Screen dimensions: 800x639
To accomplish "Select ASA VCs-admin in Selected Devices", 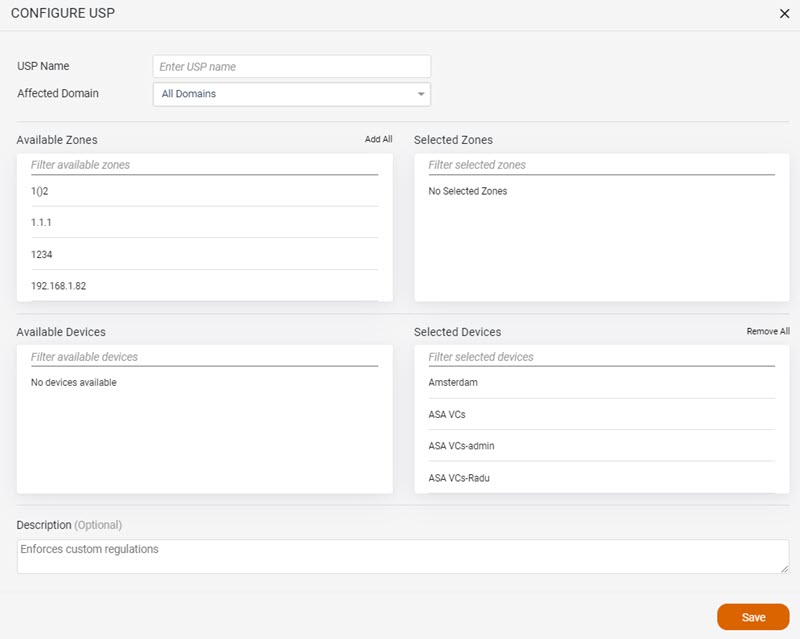I will pos(602,446).
